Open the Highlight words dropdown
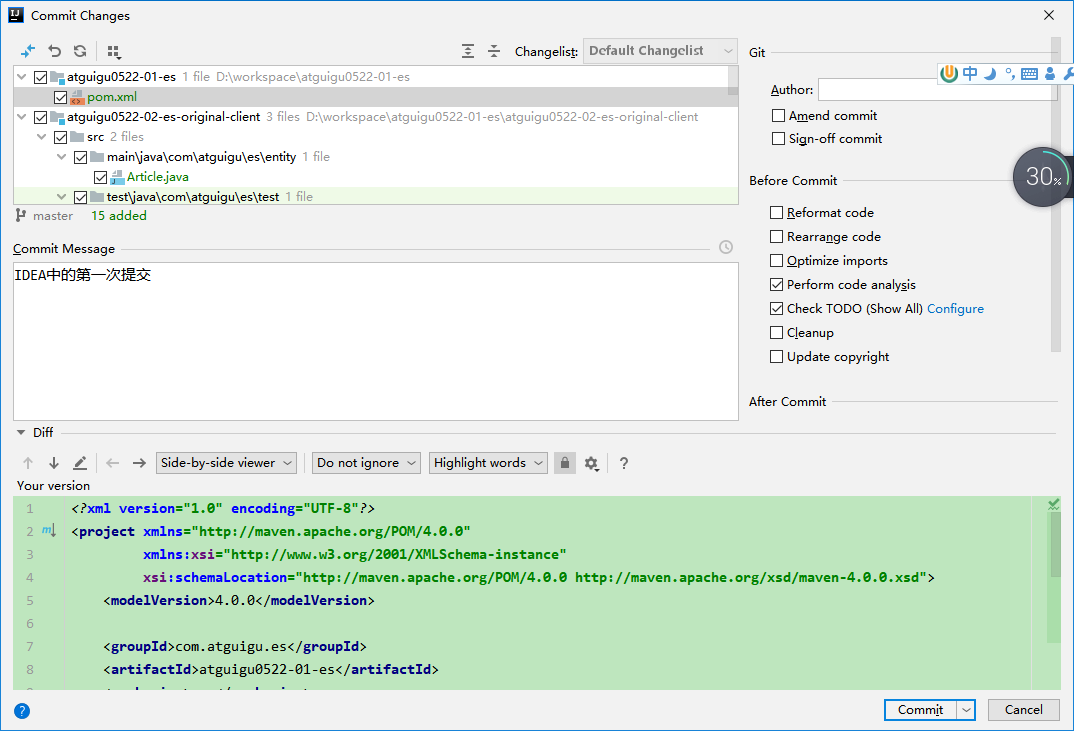 [x=489, y=463]
